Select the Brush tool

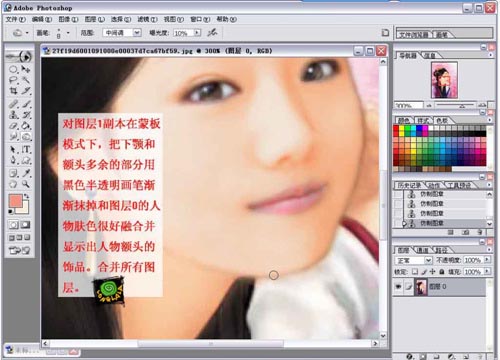tap(26, 104)
